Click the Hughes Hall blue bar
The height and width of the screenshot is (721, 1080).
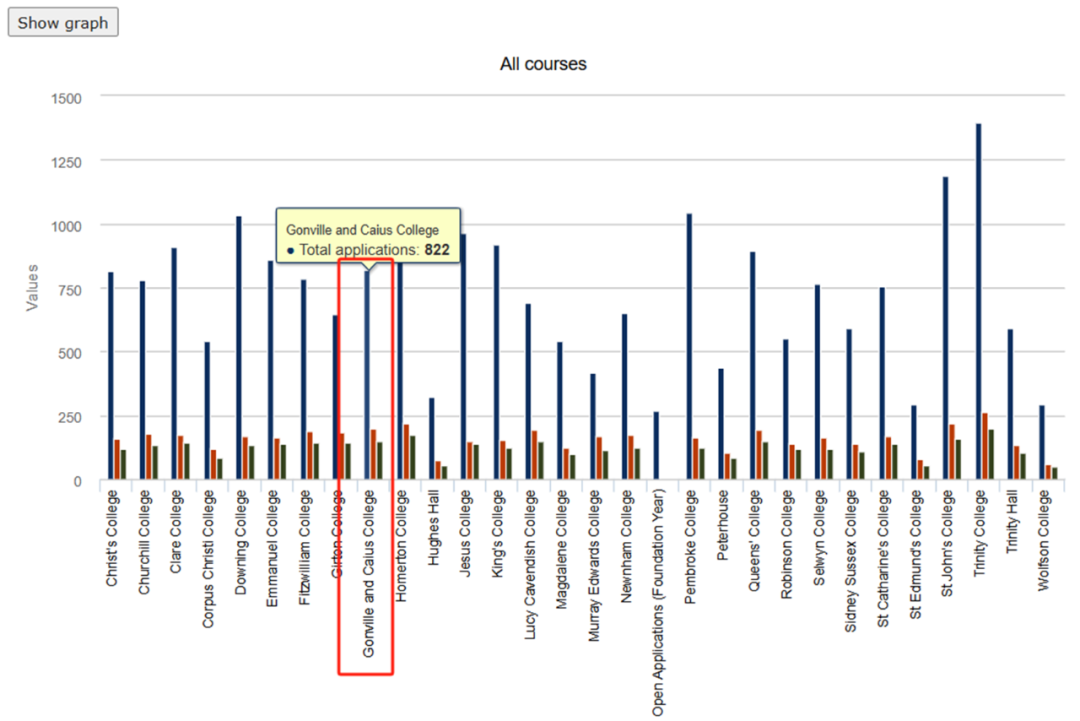[x=432, y=440]
